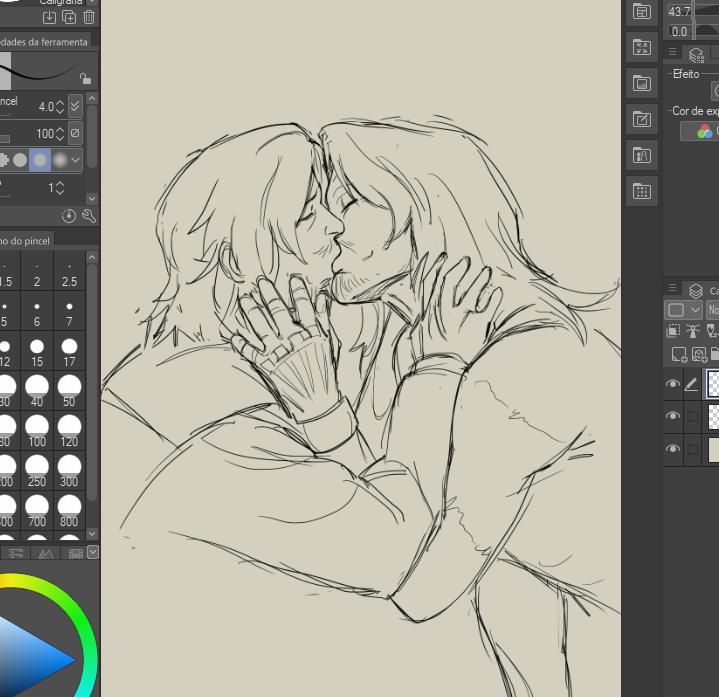Increase or decrease the brush size 4.0 stepper
Viewport: 719px width, 697px height.
point(60,107)
